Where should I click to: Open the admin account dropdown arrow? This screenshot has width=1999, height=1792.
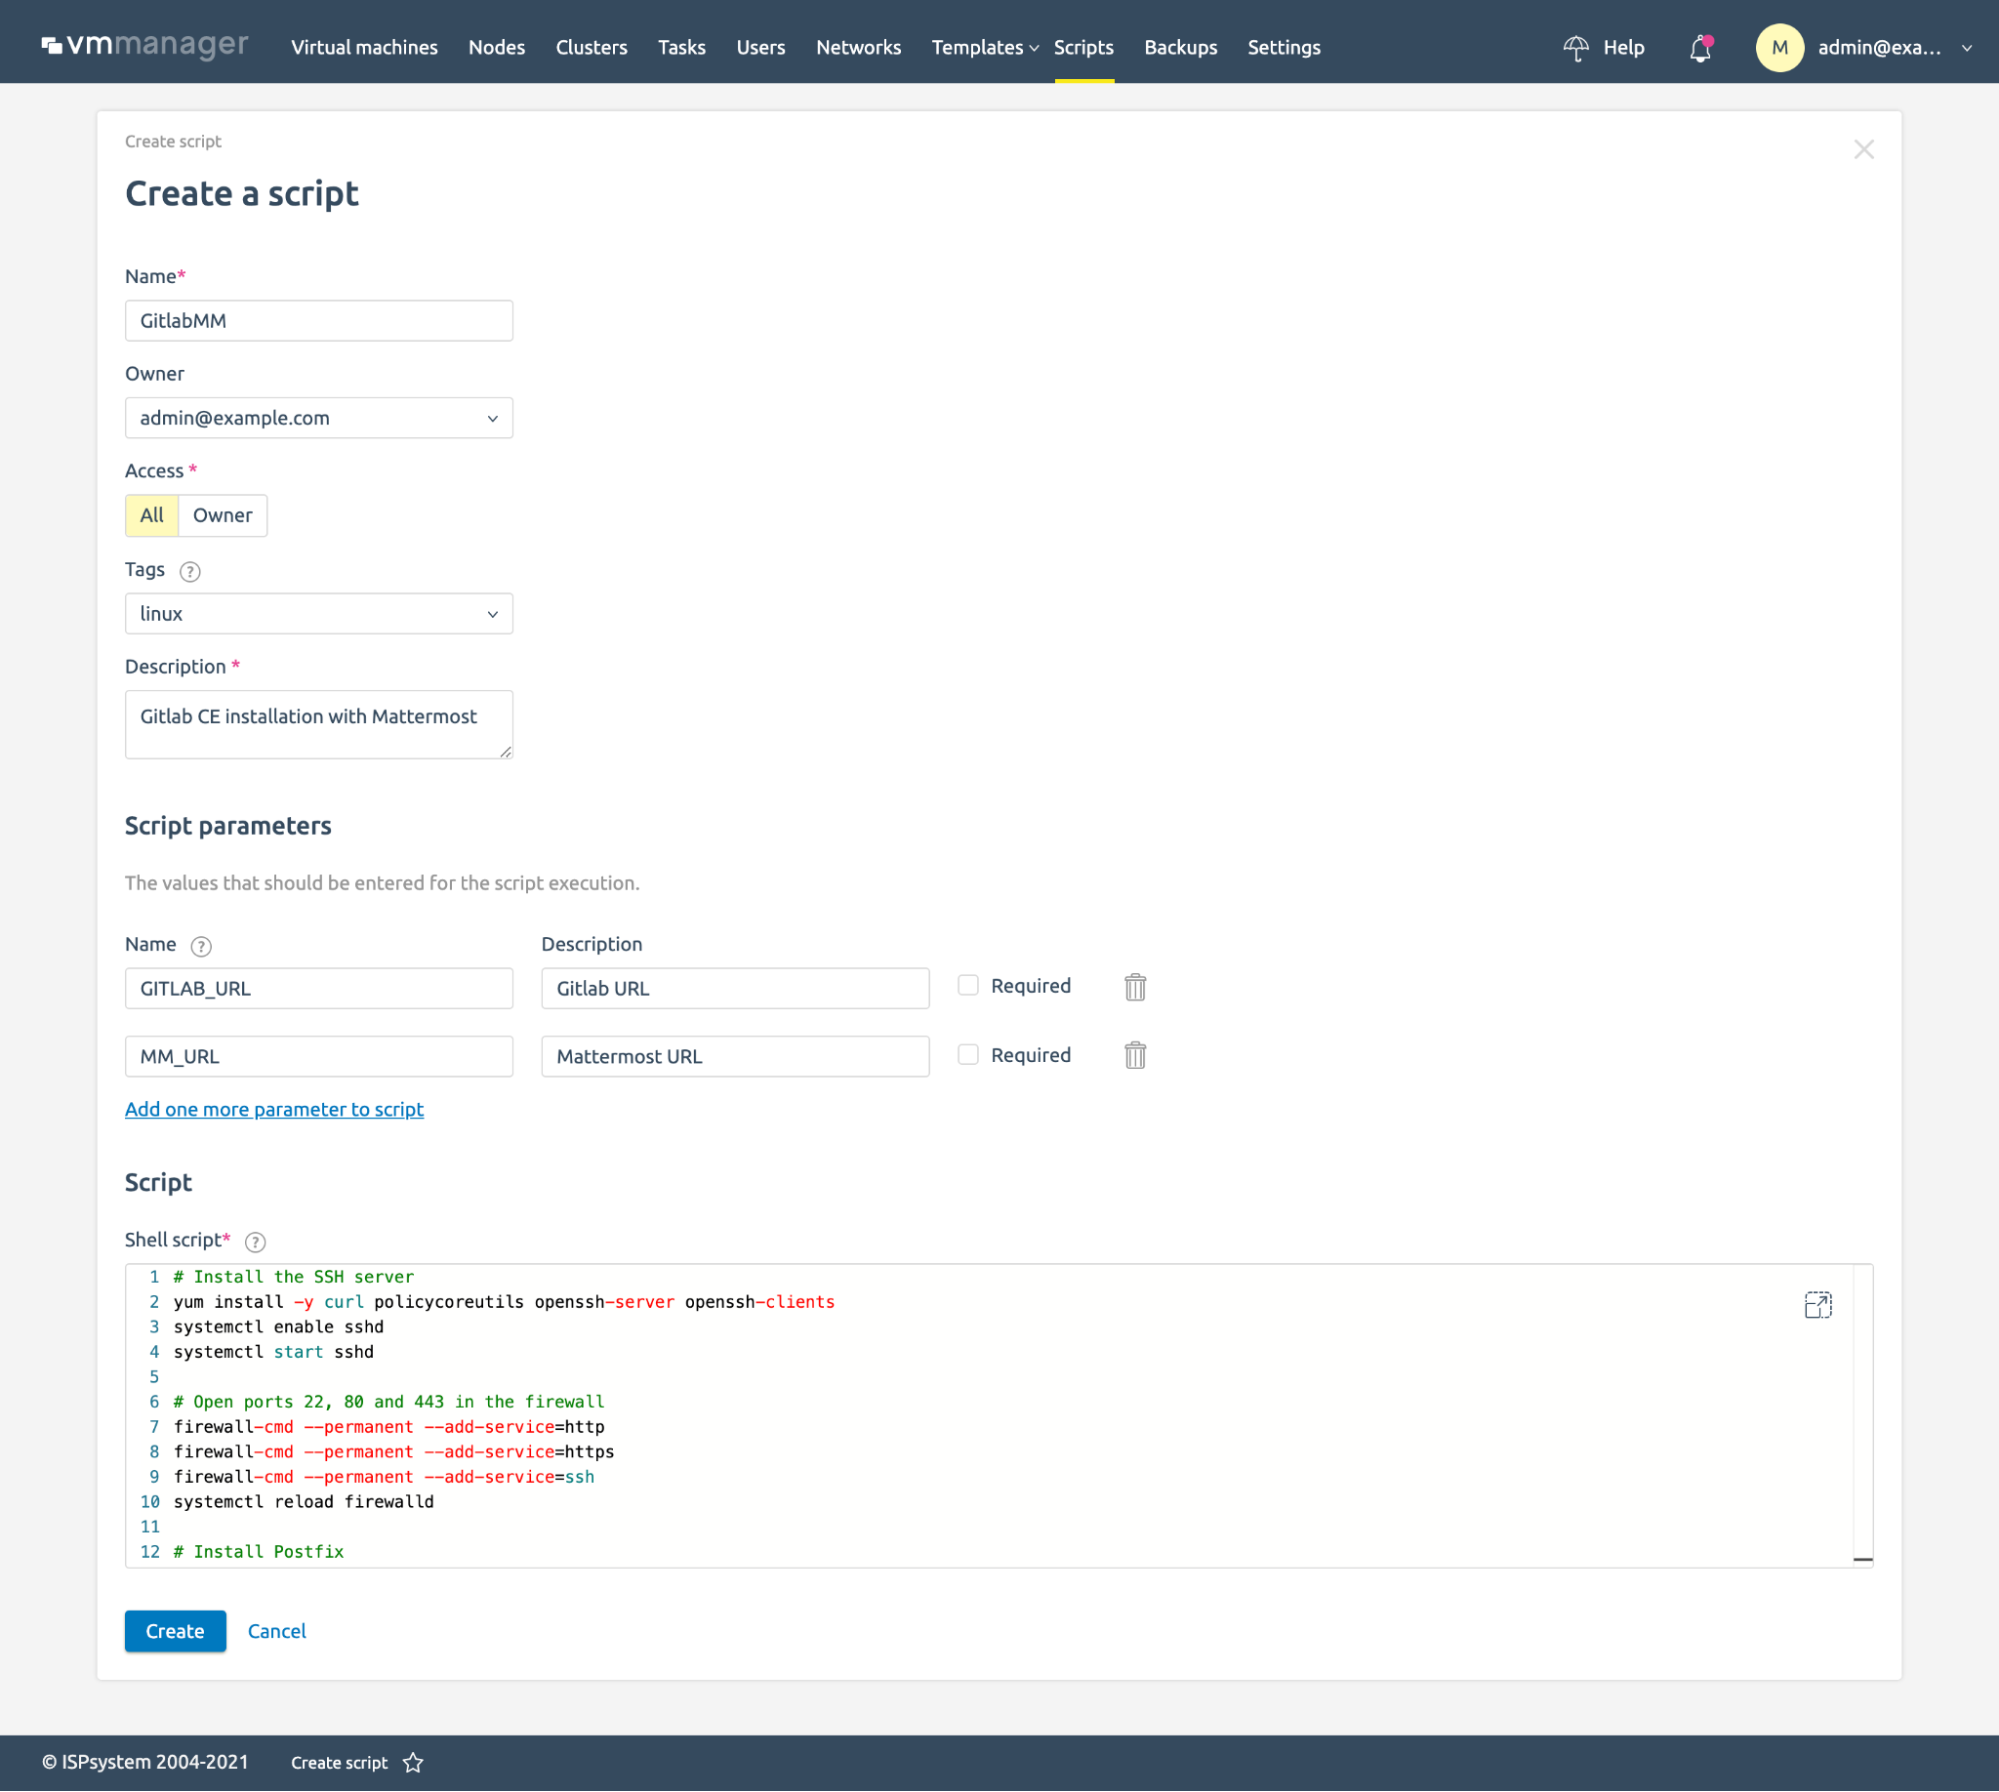point(1966,48)
